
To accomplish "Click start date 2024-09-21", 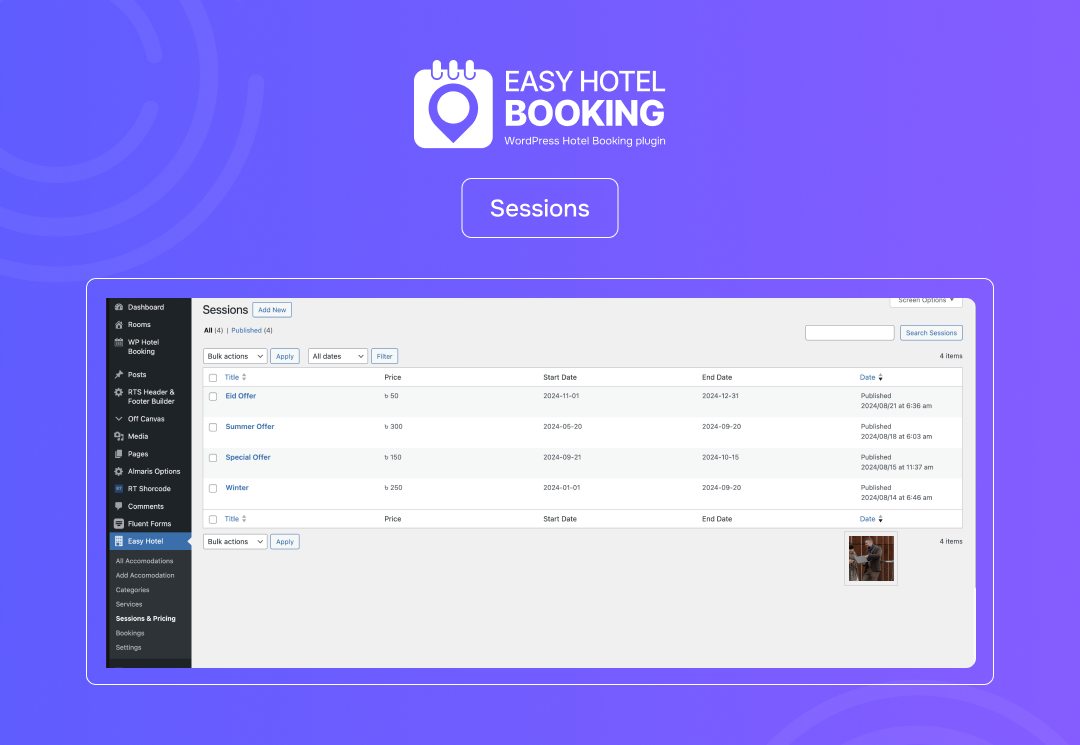I will [561, 457].
